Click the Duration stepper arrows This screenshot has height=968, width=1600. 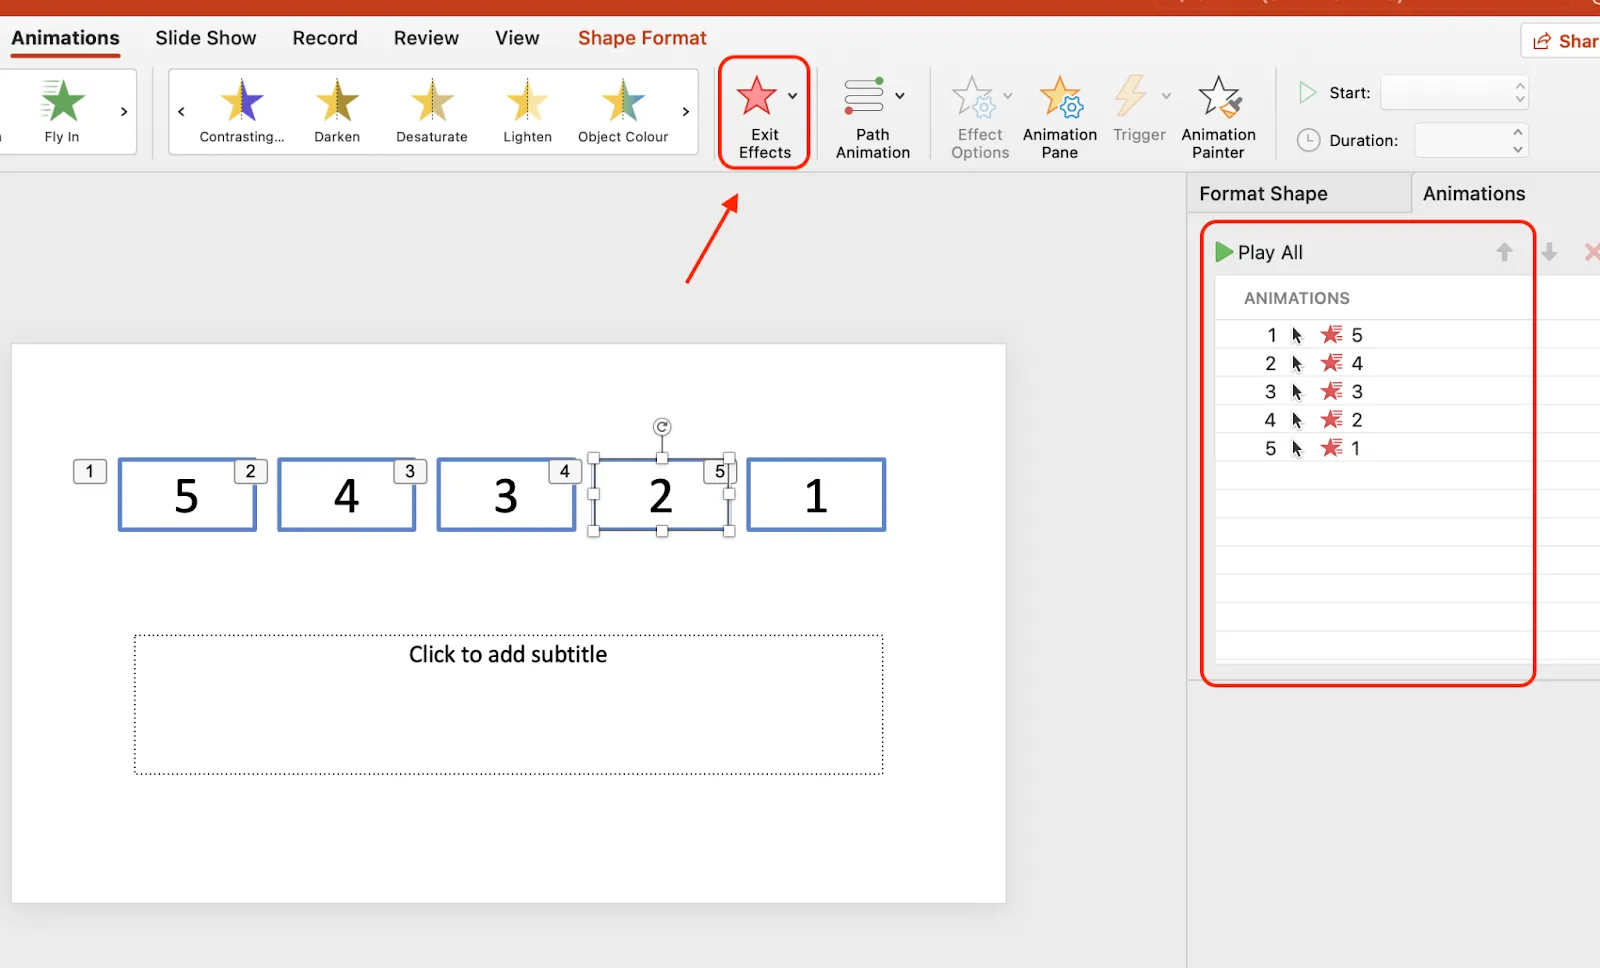click(1518, 140)
